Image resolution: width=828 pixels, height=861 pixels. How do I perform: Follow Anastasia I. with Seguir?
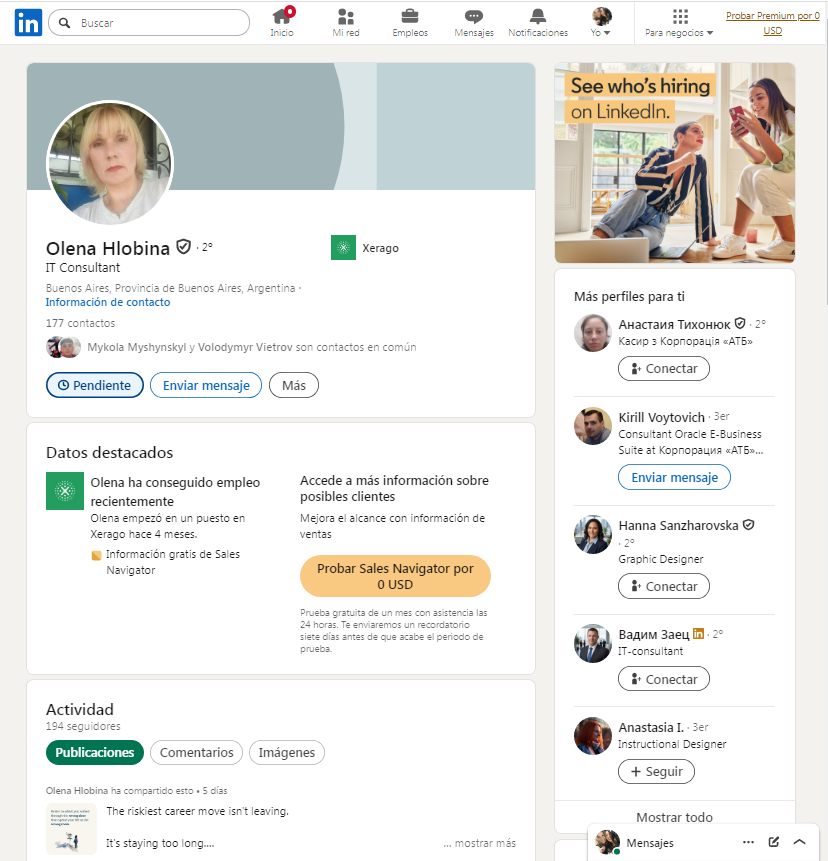[x=656, y=771]
